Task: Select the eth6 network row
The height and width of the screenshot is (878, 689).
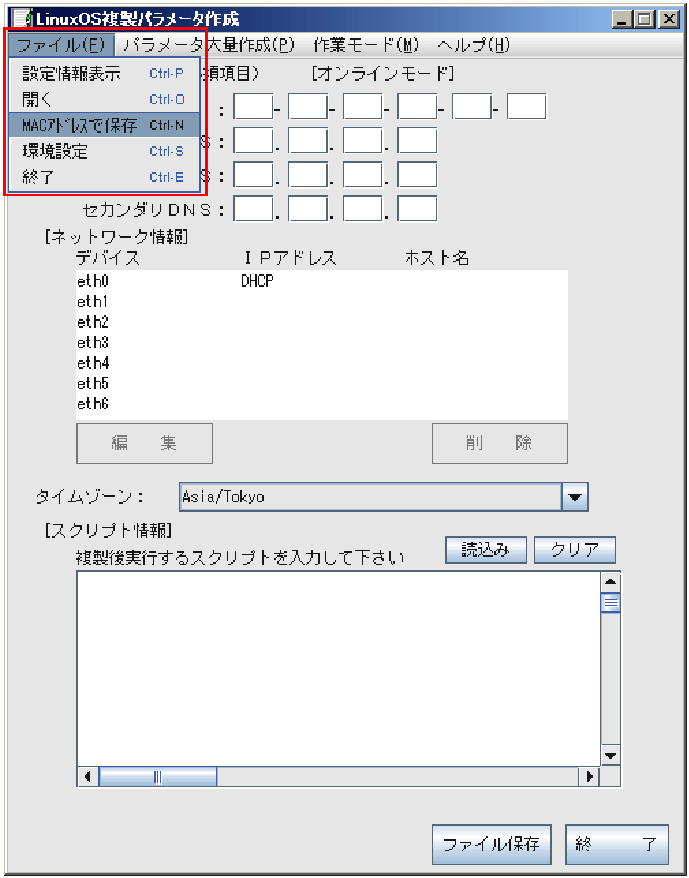Action: click(322, 403)
